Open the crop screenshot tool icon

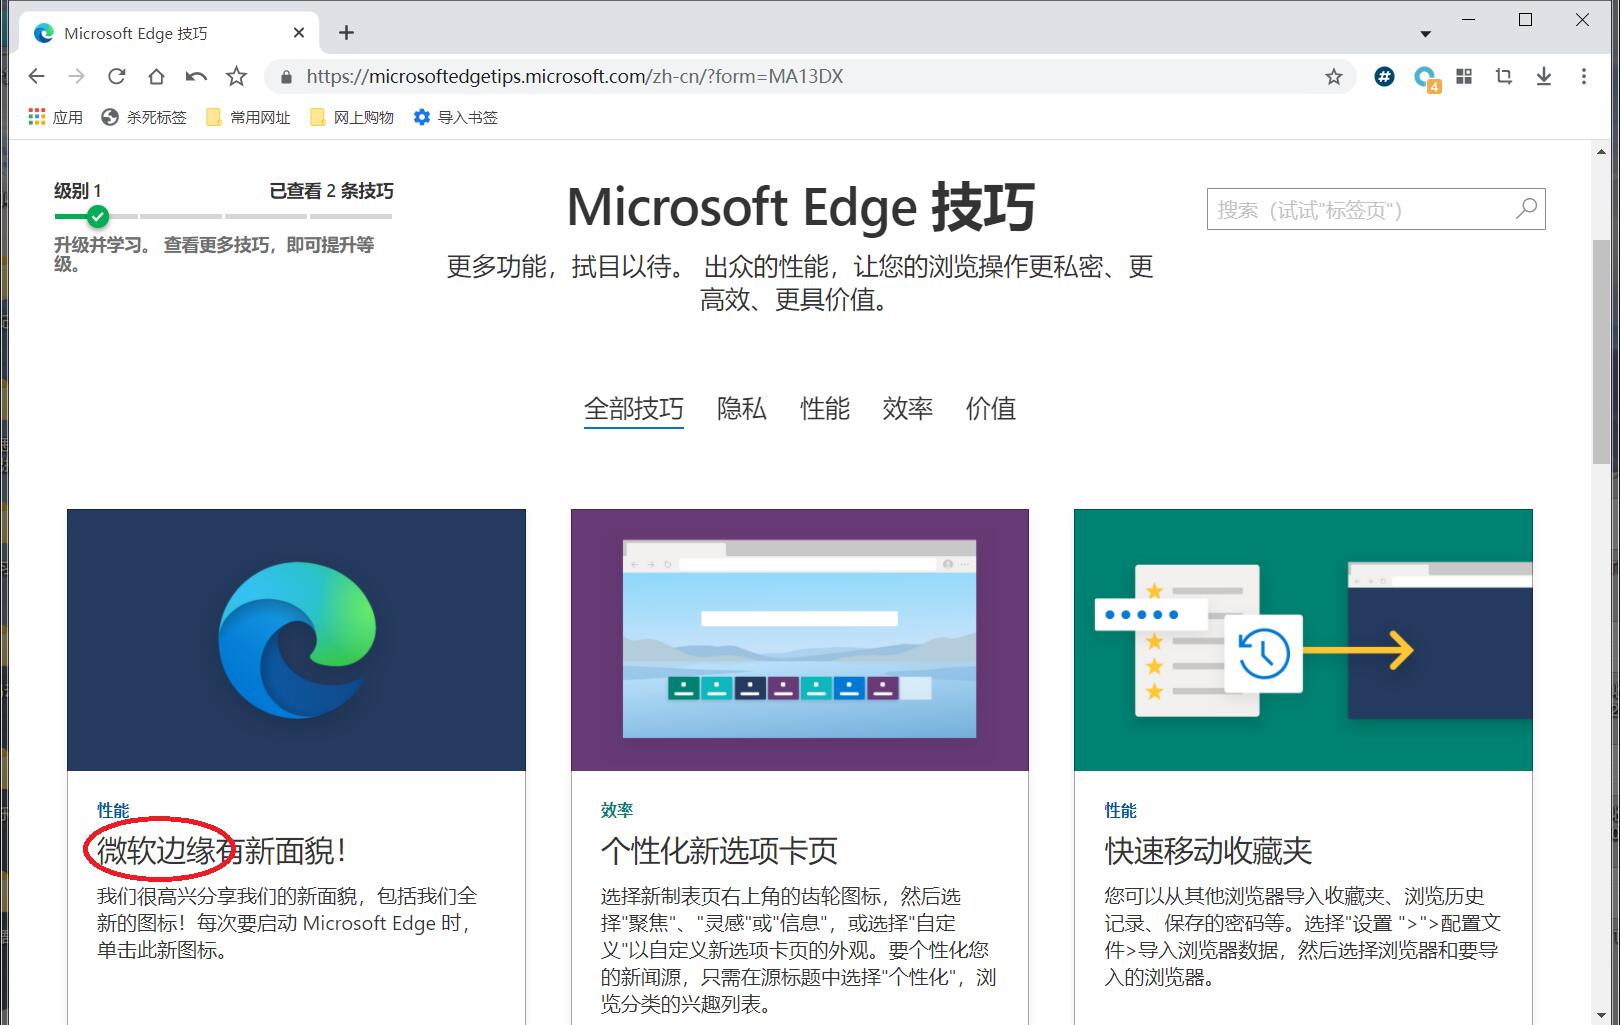coord(1504,76)
